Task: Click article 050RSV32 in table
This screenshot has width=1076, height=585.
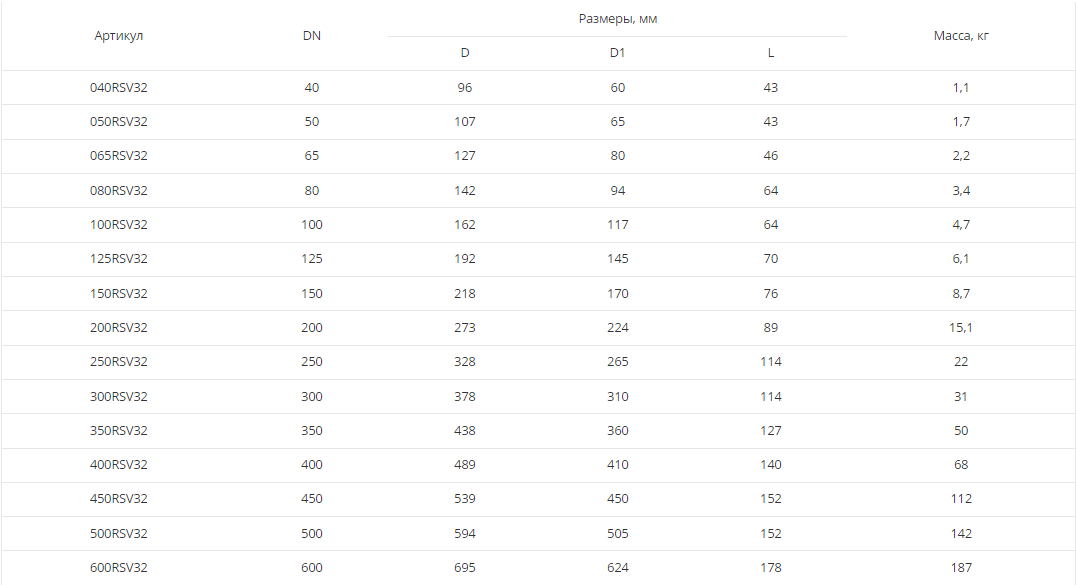Action: [119, 122]
